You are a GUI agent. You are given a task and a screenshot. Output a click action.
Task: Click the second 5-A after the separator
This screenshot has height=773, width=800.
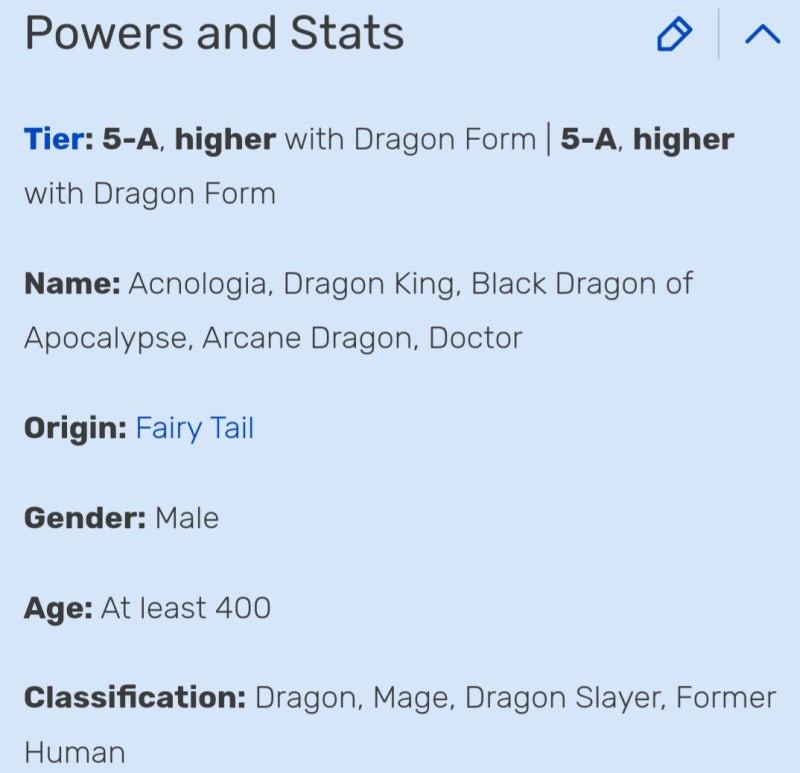coord(588,139)
